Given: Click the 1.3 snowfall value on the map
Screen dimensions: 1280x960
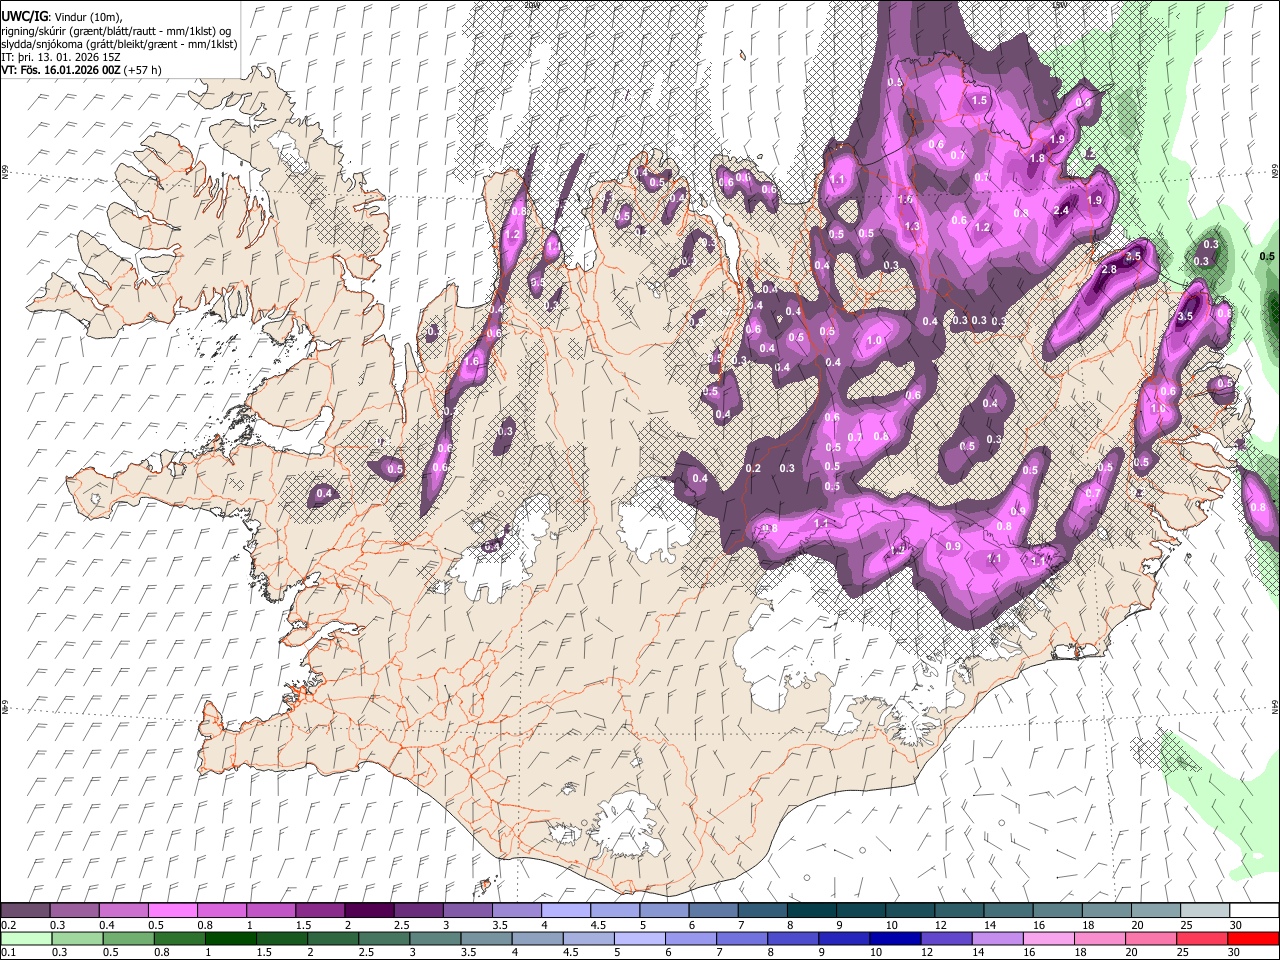Looking at the screenshot, I should [x=912, y=227].
